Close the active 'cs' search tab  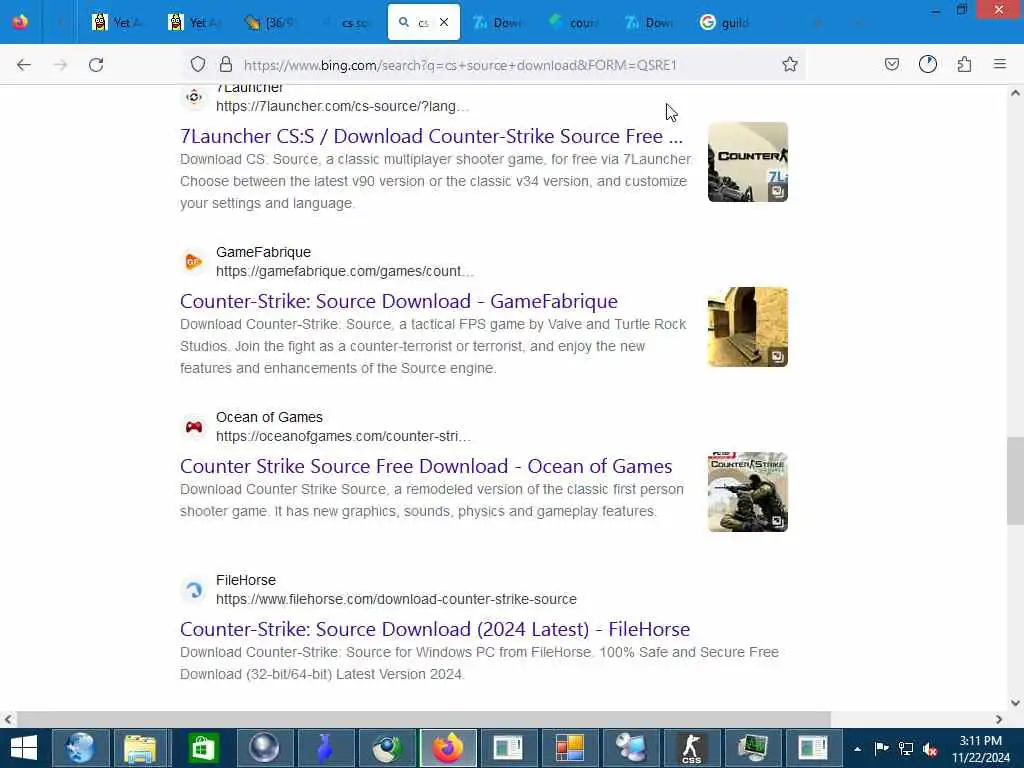tap(444, 22)
